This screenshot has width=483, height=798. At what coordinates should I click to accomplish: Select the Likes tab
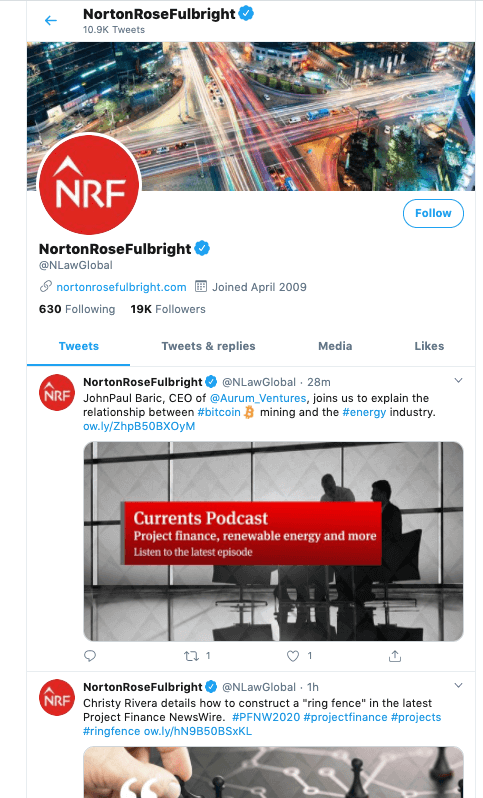[x=429, y=346]
